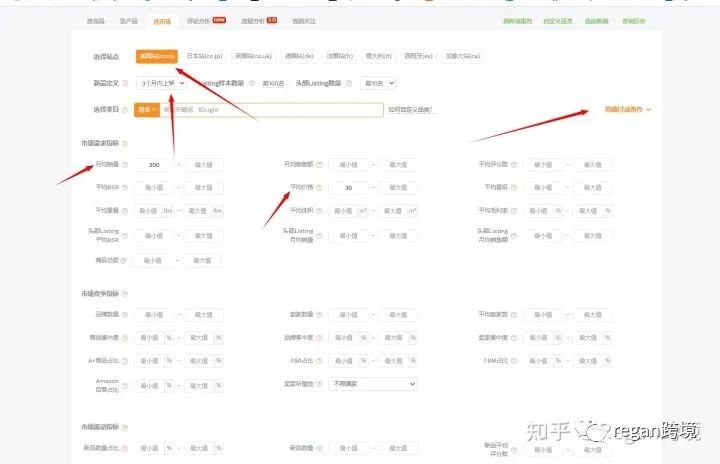The image size is (720, 464).
Task: Open the 如何自定义品类 help link
Action: point(411,110)
